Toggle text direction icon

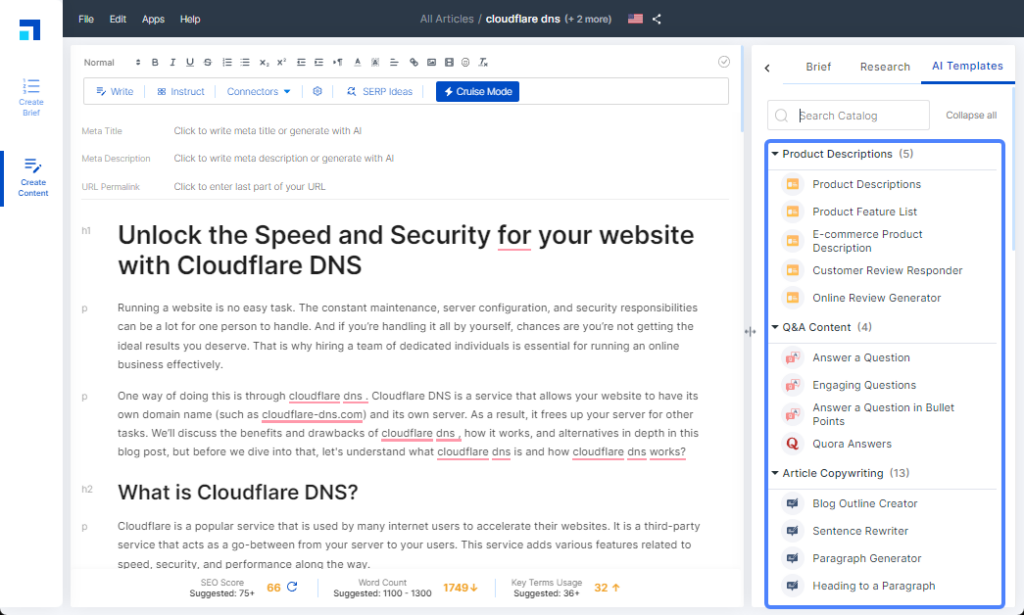click(338, 63)
